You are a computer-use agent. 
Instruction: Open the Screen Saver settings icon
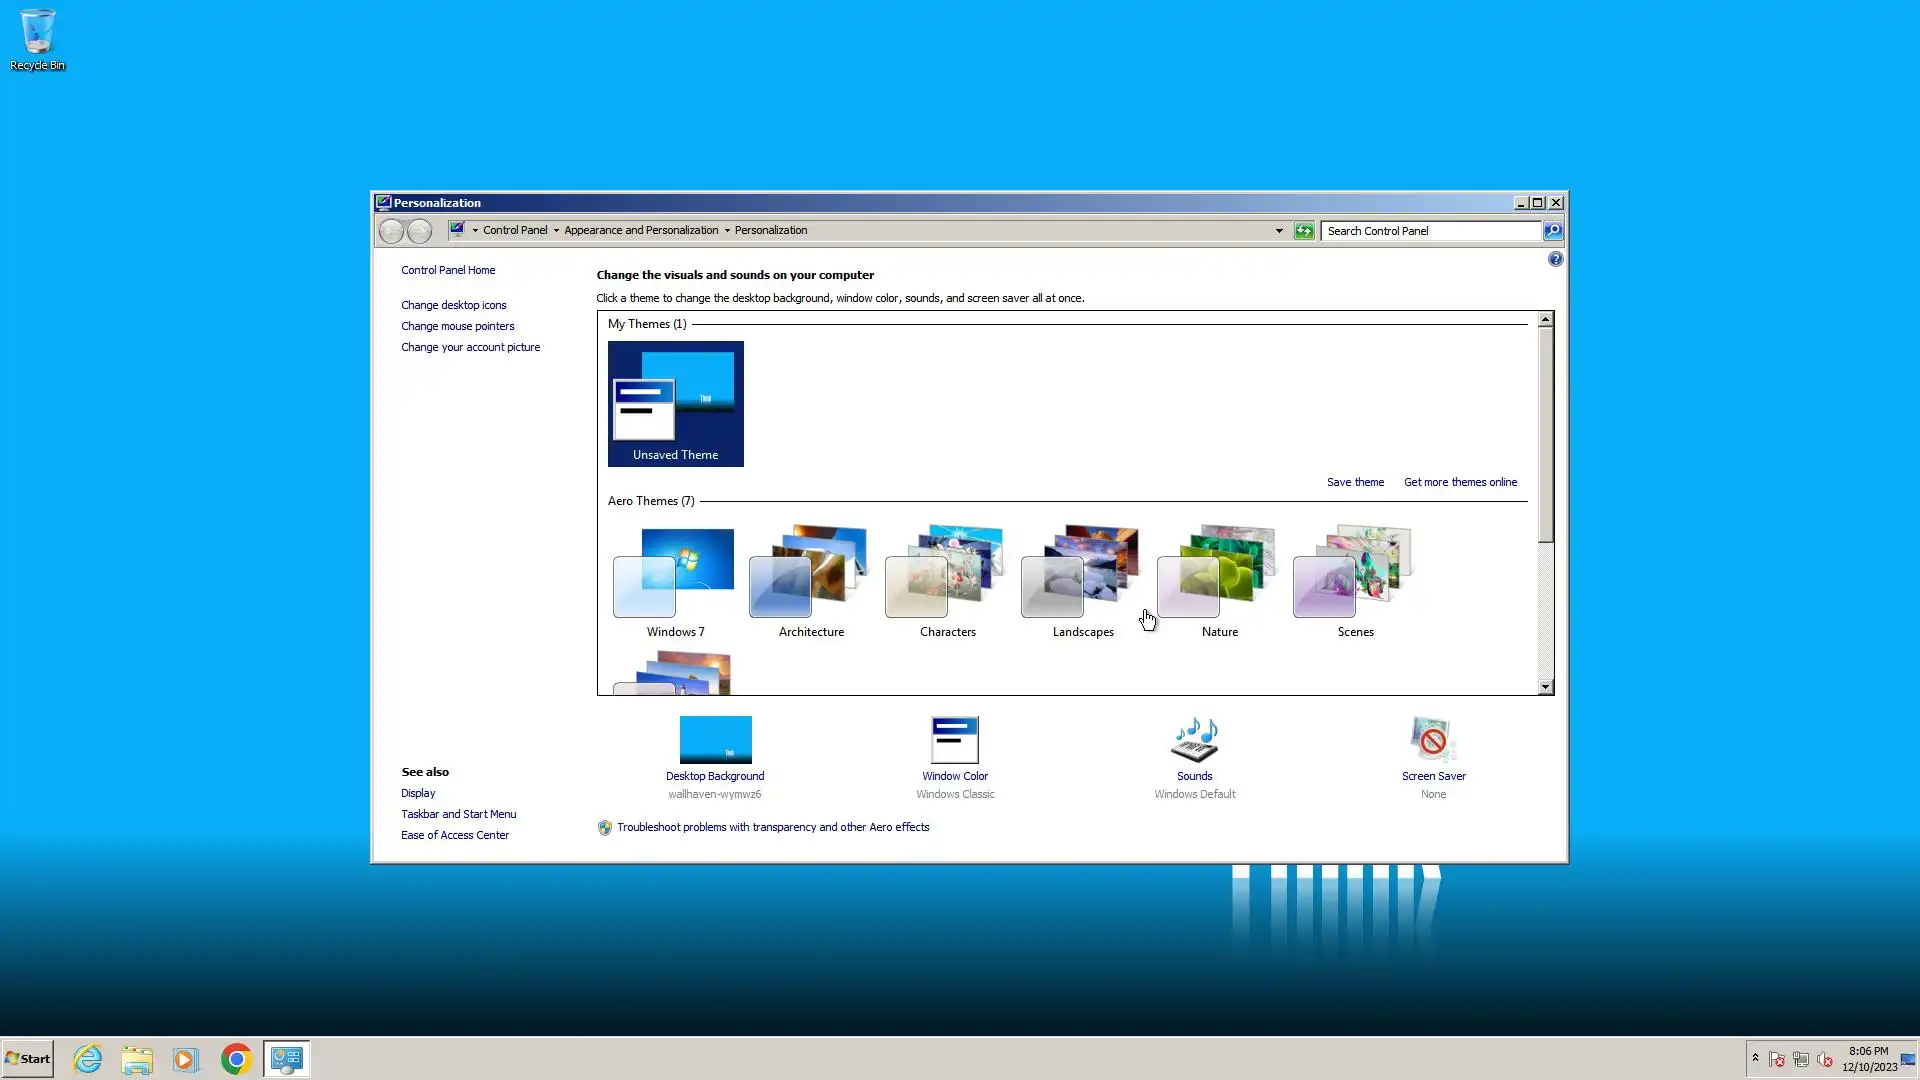click(x=1433, y=740)
